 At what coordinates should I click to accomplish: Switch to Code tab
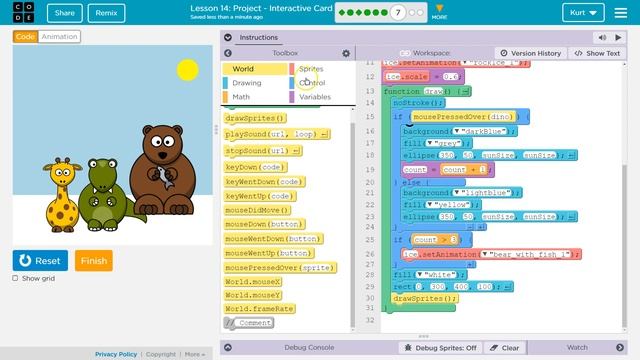[x=25, y=36]
